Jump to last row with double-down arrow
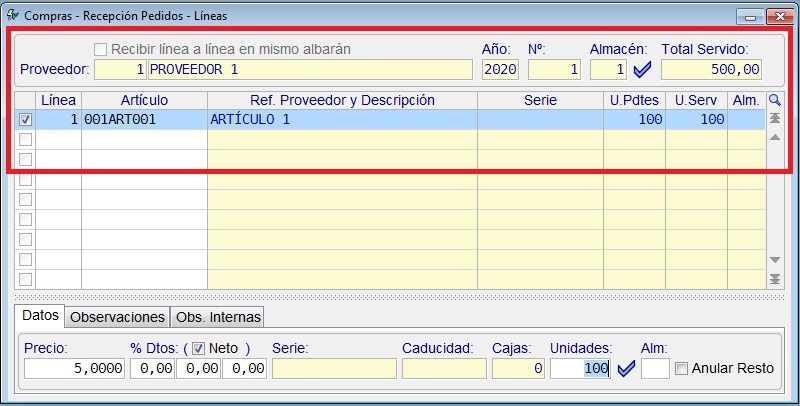 (x=775, y=279)
